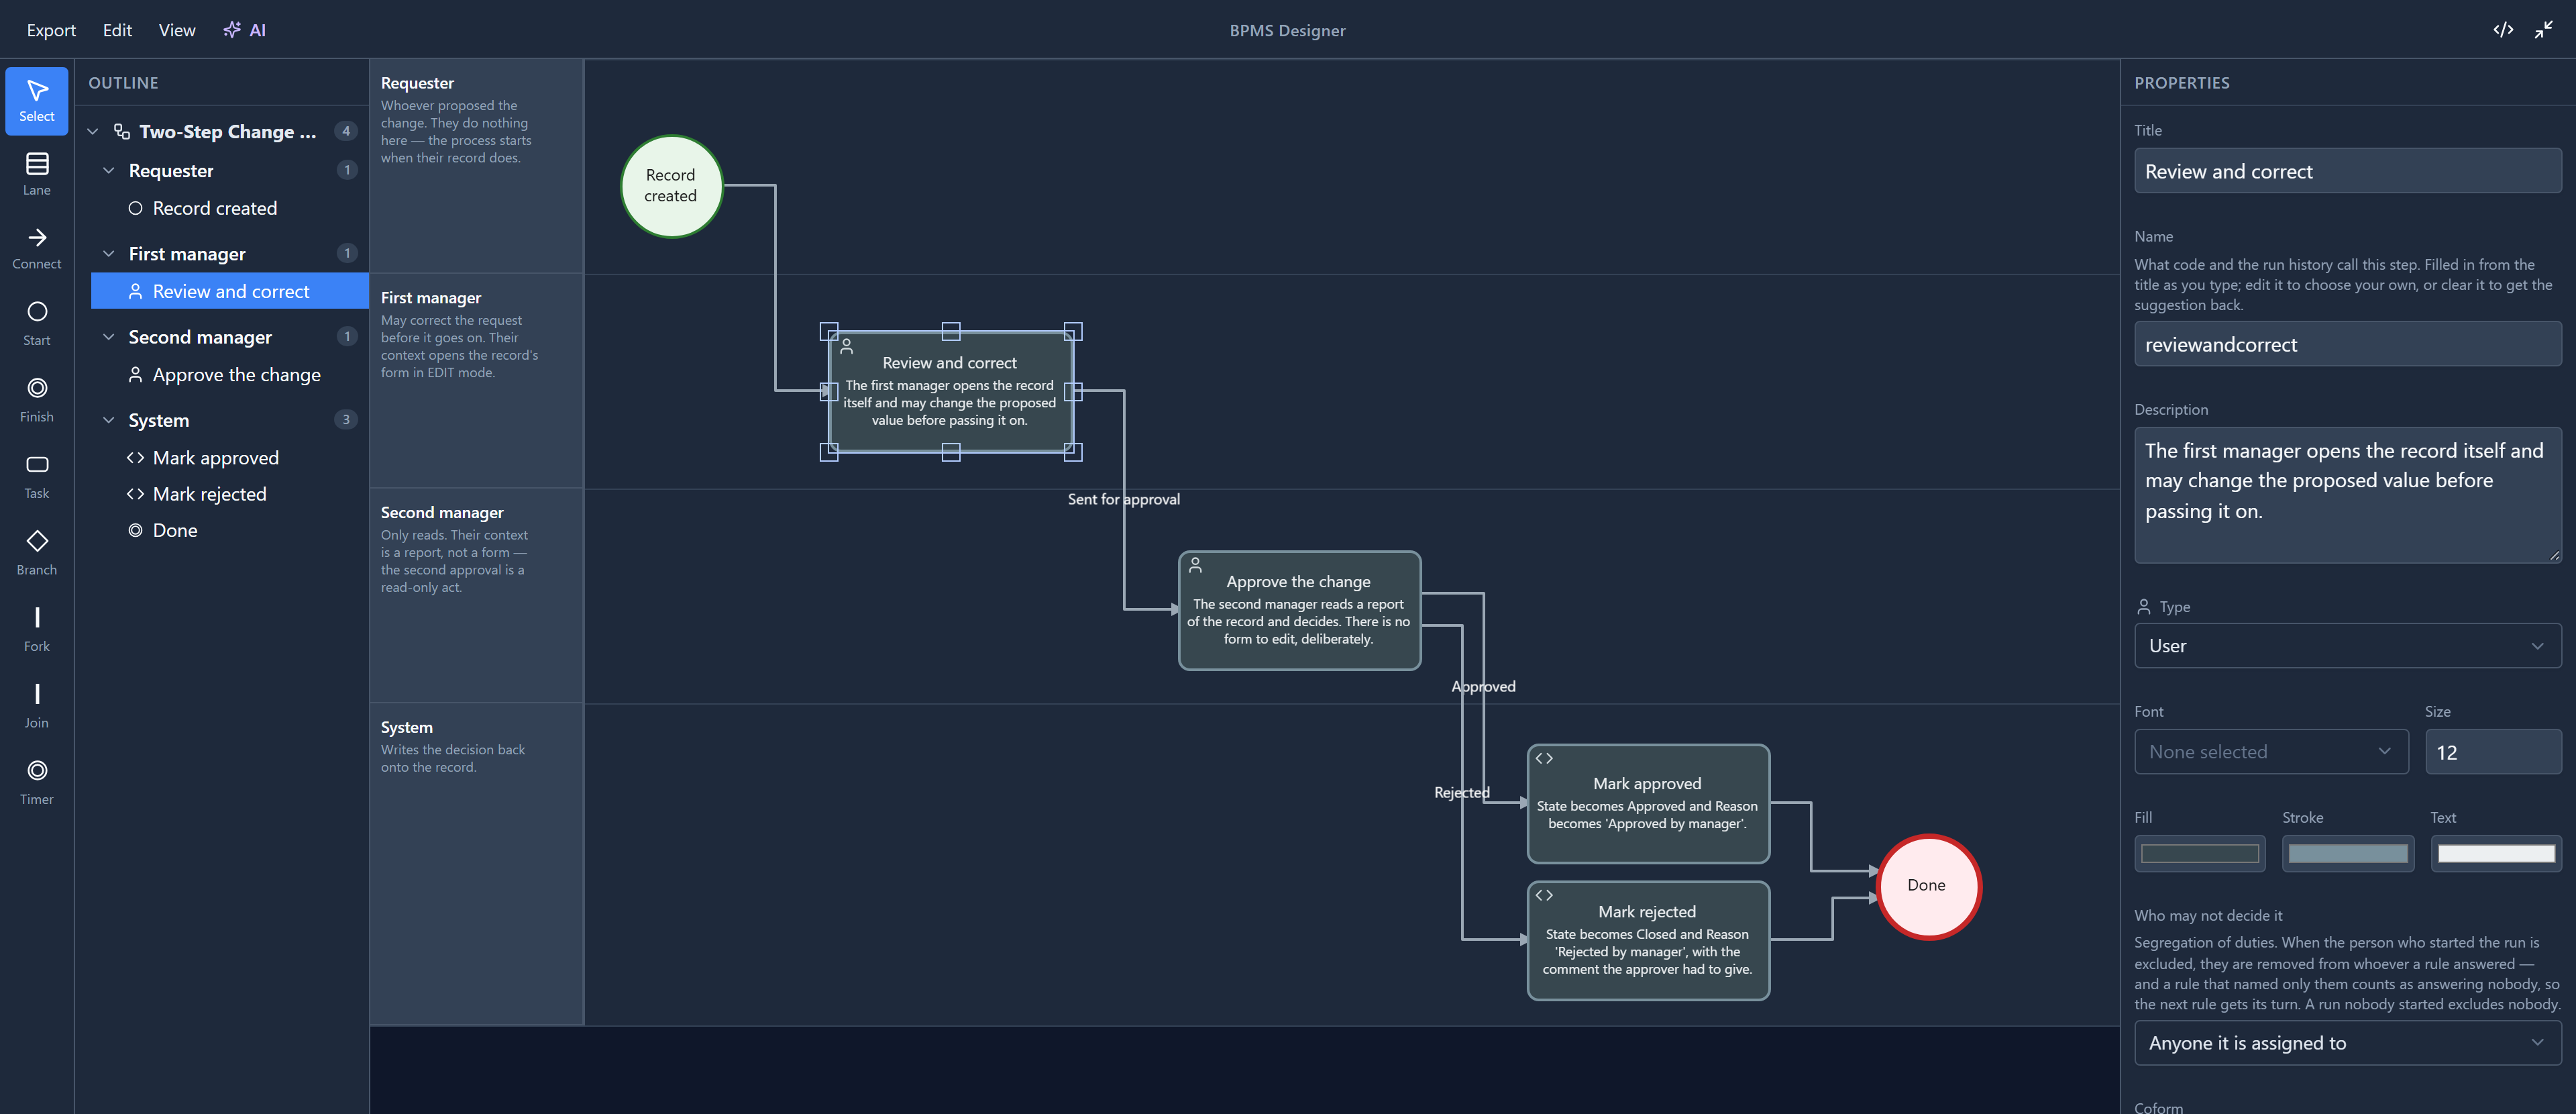
Task: Collapse the Two-Step Change process tree
Action: tap(93, 131)
